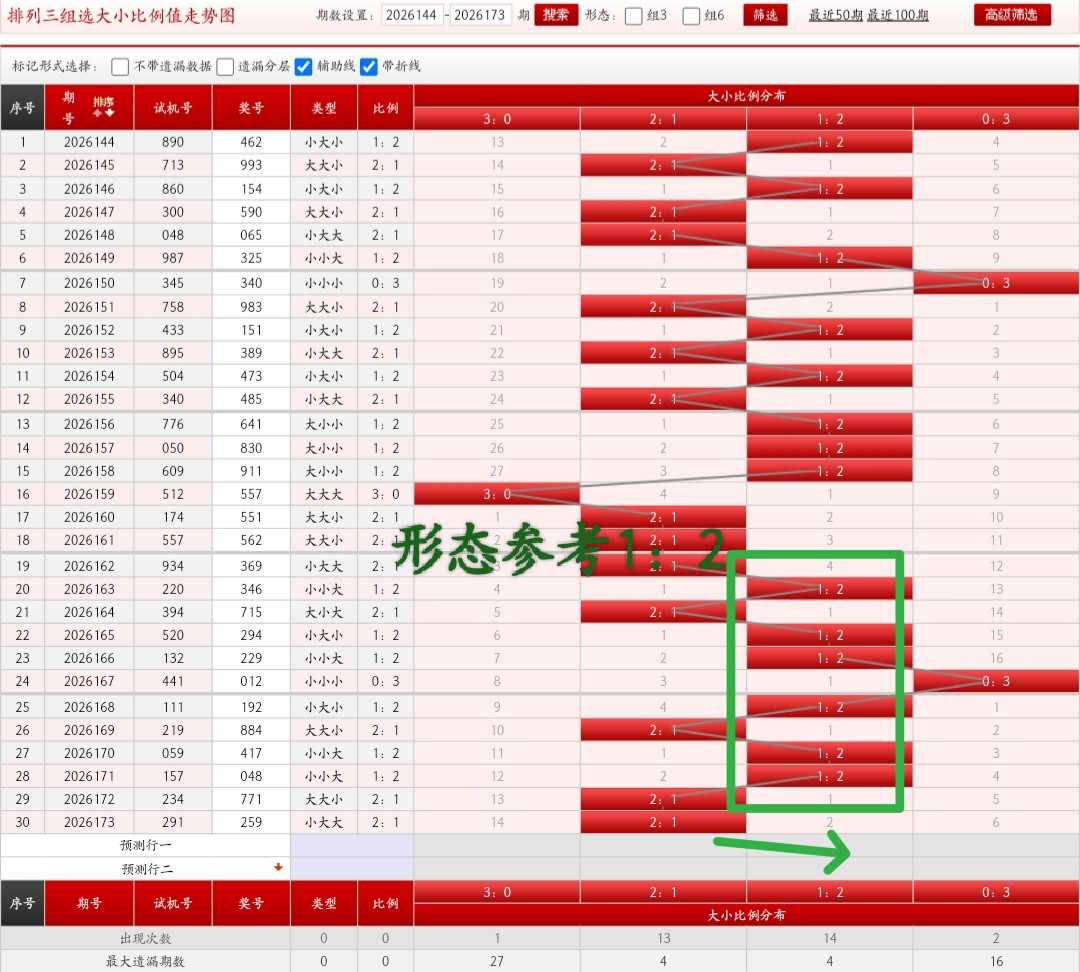The image size is (1080, 972).
Task: Click the 0:3 red cell in row 7
Action: click(996, 283)
